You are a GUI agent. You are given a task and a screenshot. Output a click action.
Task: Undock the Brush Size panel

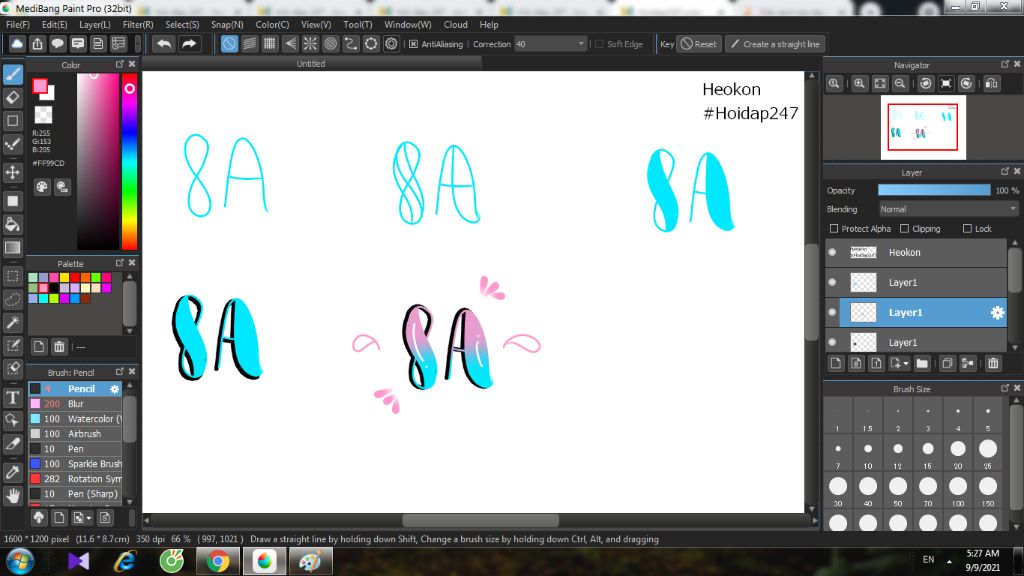[x=1004, y=388]
